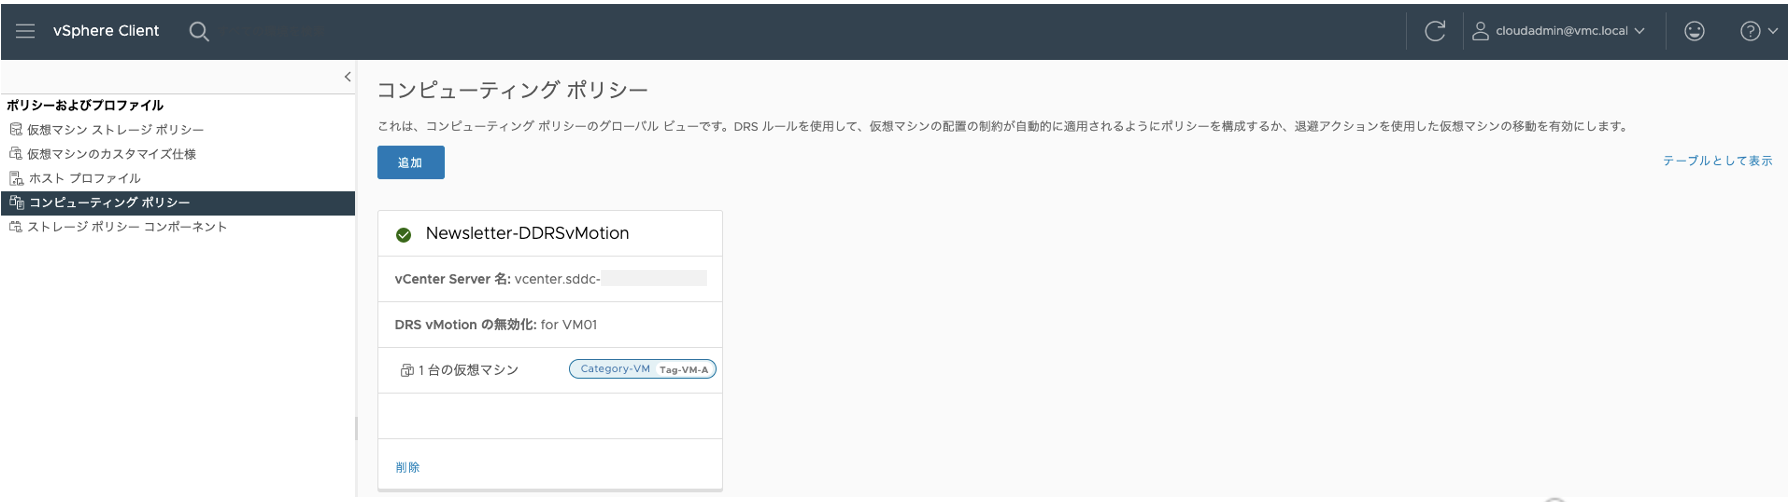This screenshot has height=502, width=1790.
Task: Click the Newsletter-DDRSvMotion policy title
Action: tap(527, 233)
